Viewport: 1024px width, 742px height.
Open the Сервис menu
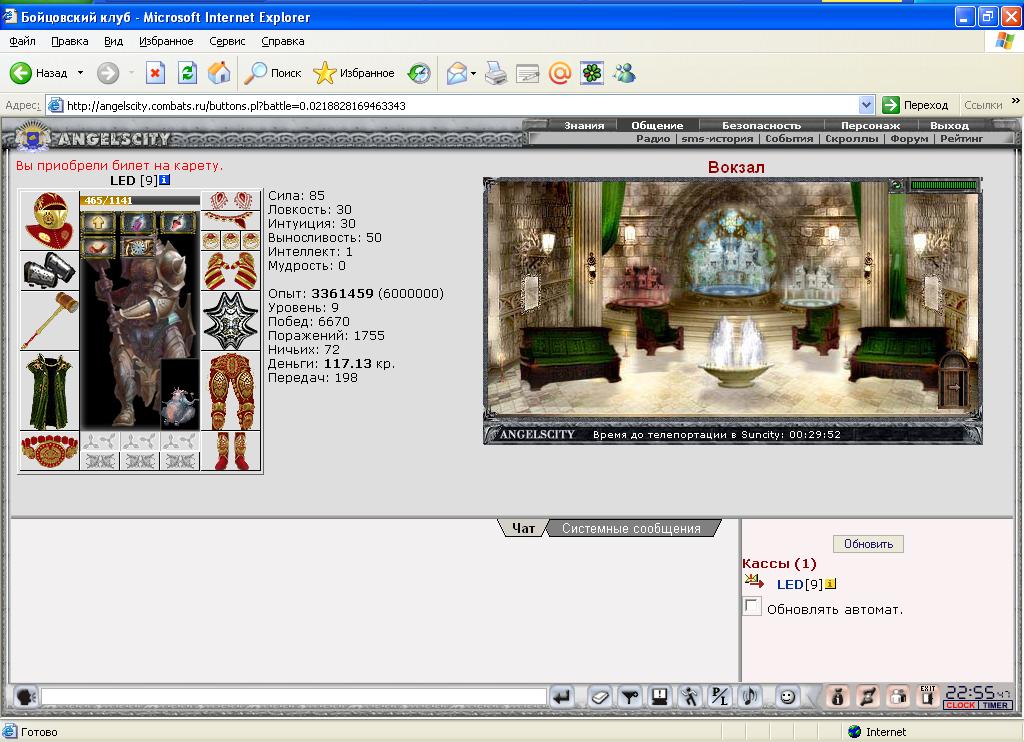[x=227, y=41]
